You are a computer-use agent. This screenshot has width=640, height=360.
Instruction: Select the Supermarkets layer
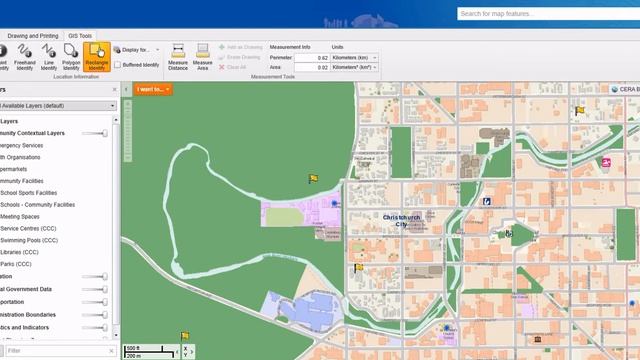[x=13, y=169]
